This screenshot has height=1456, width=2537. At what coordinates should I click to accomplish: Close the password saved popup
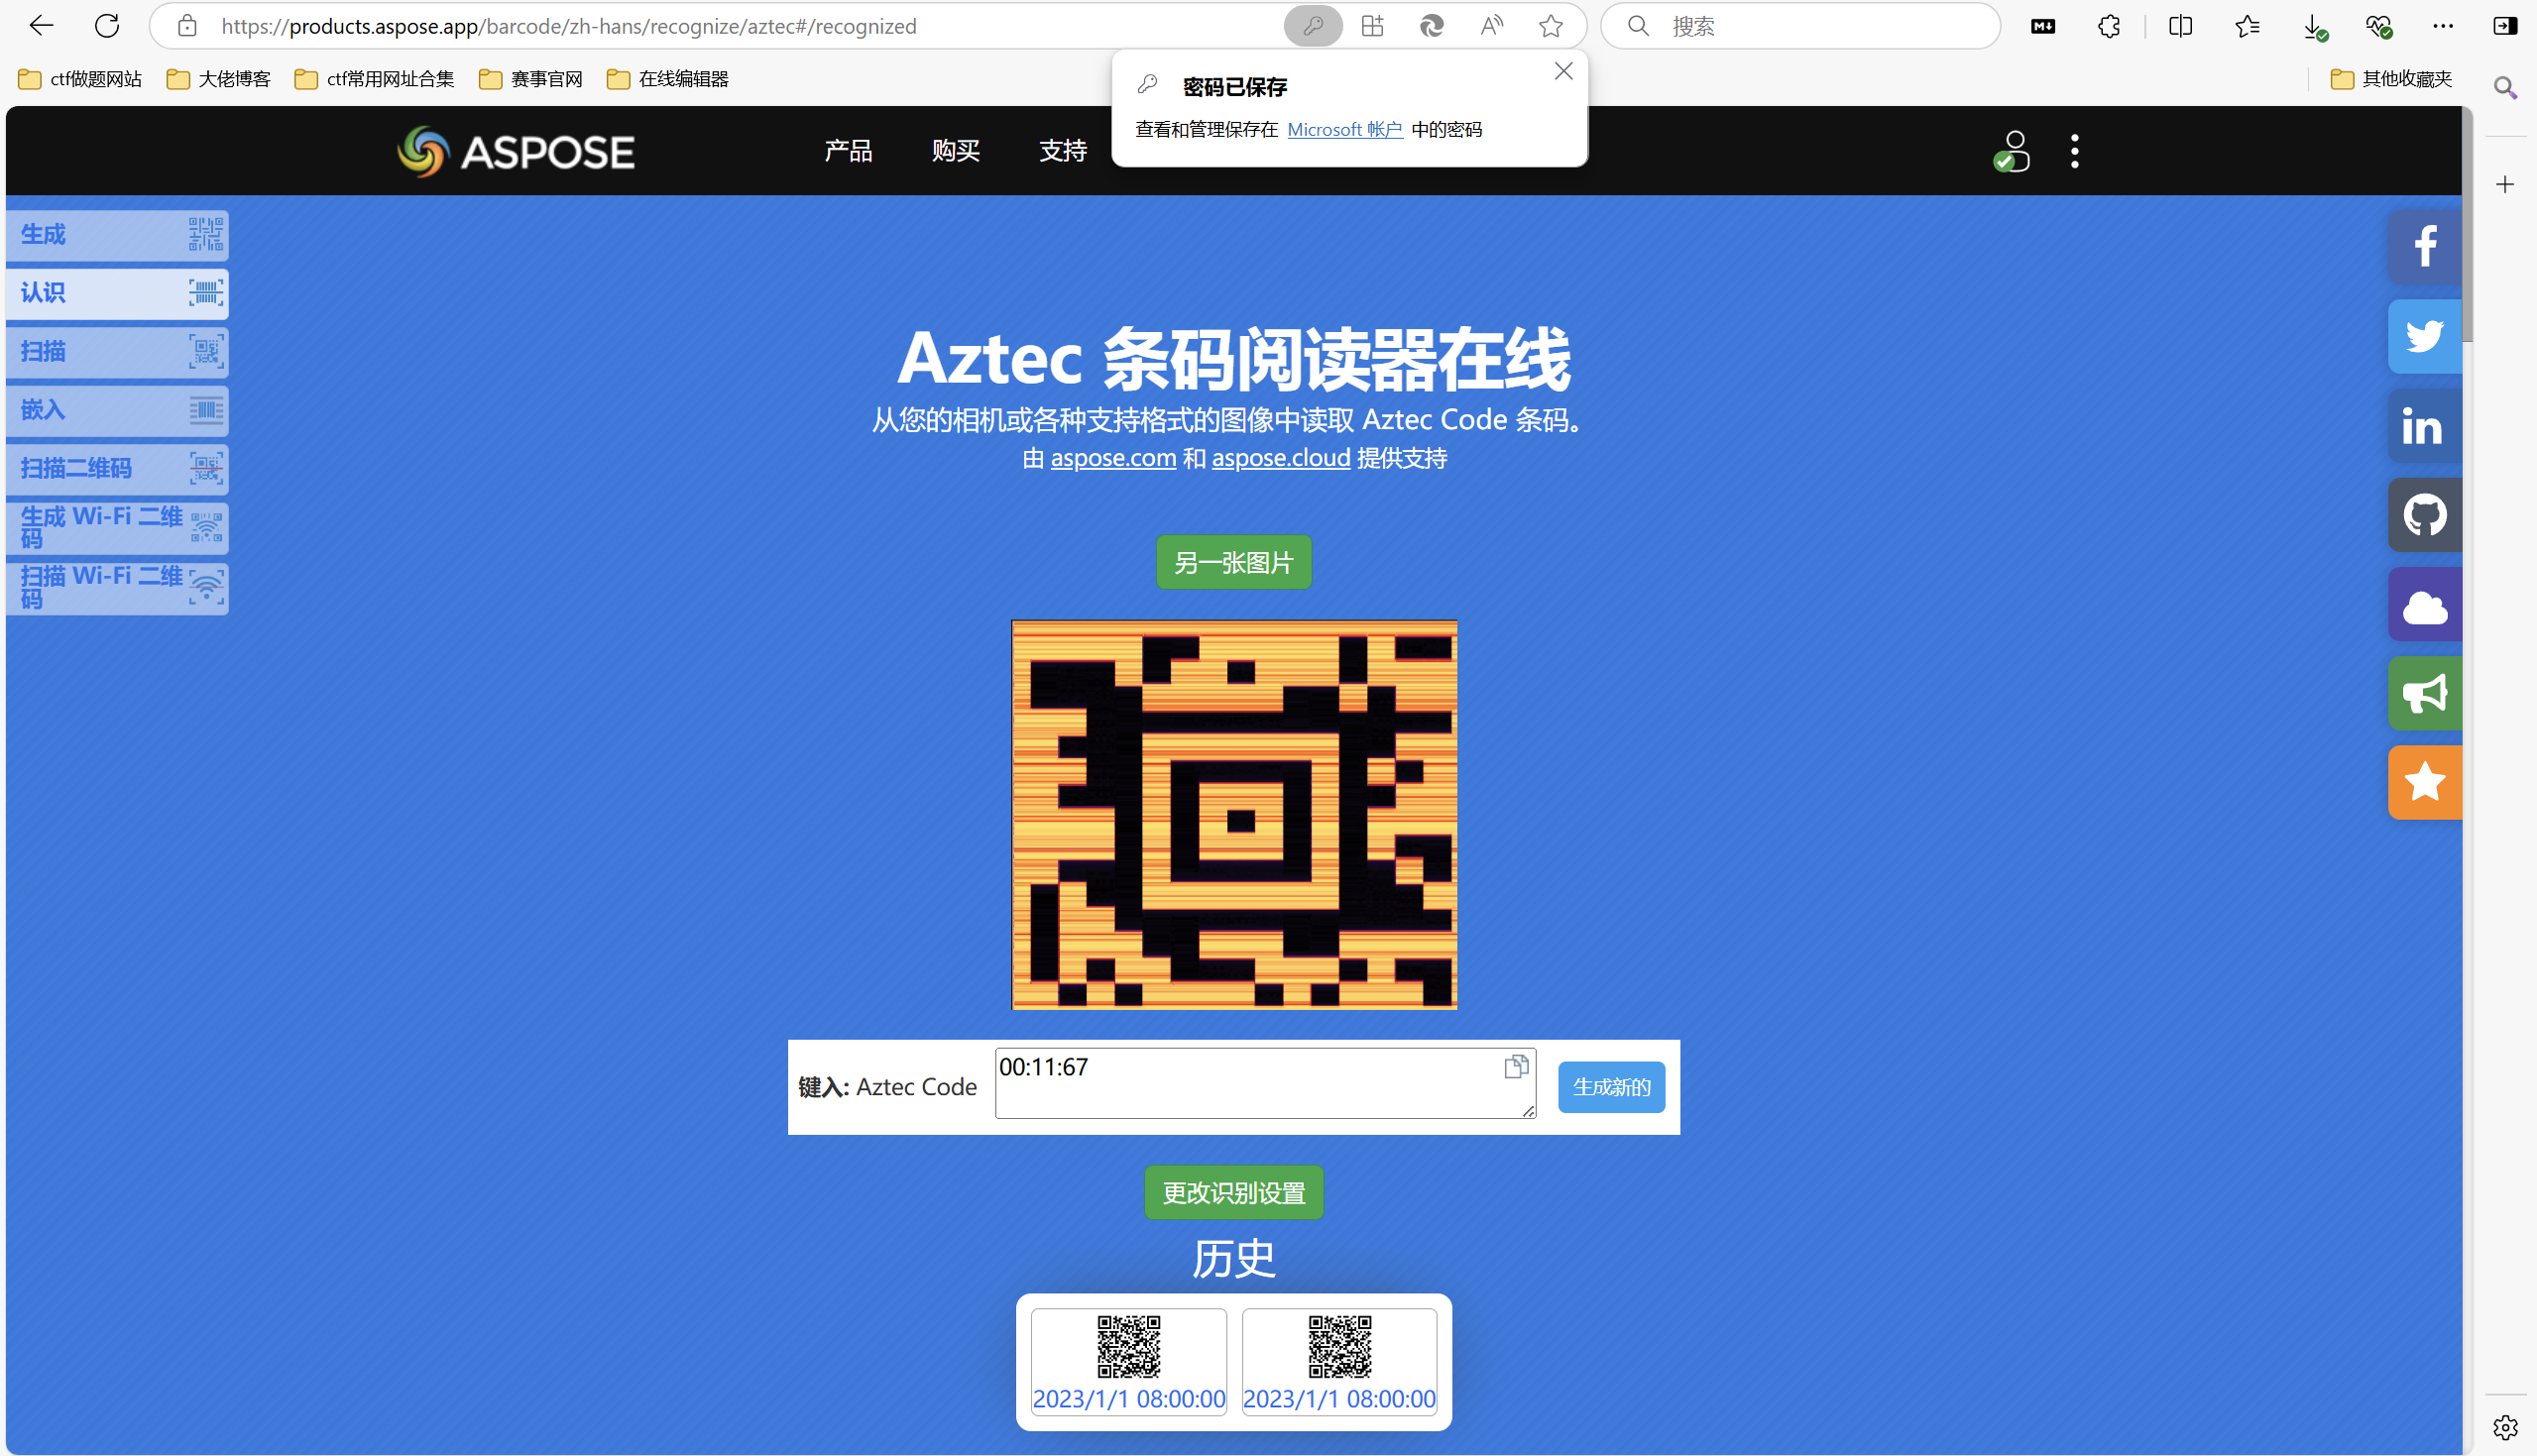1564,72
